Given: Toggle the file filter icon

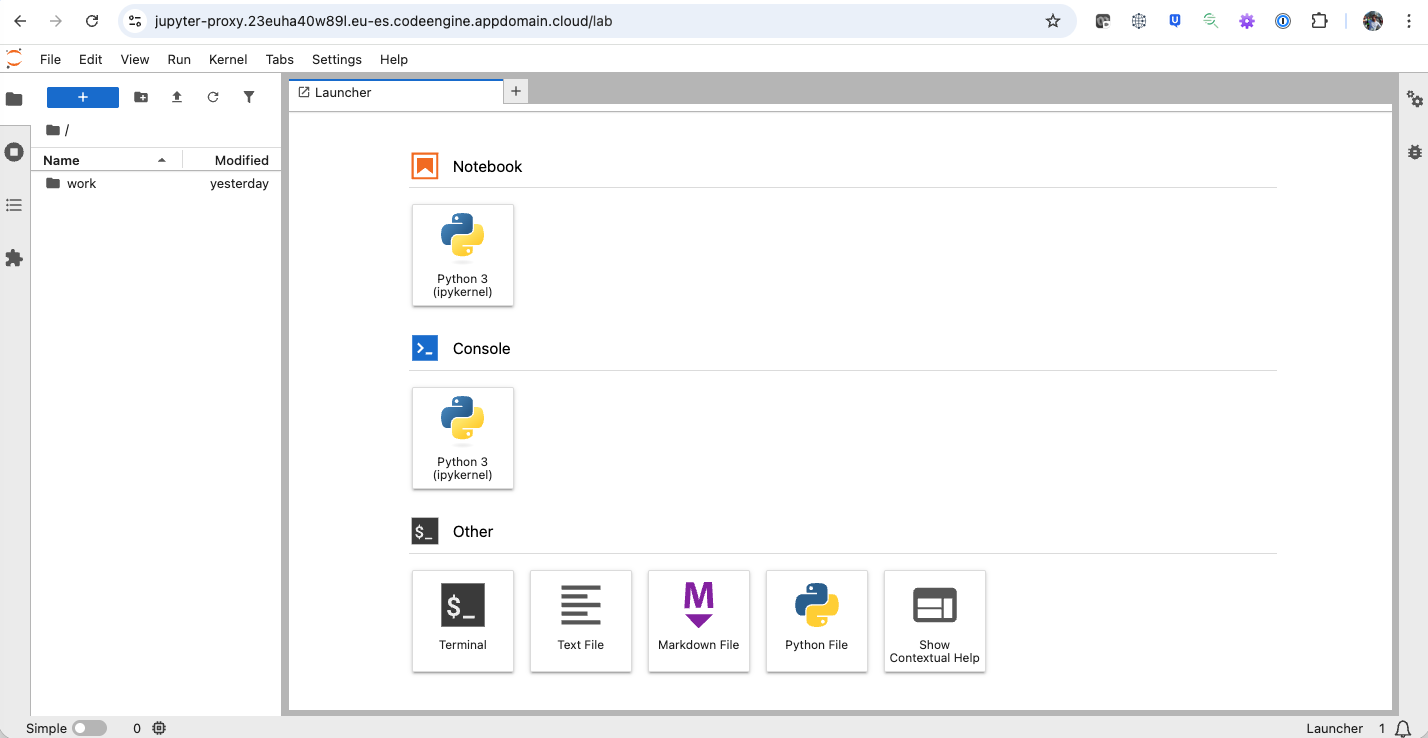Looking at the screenshot, I should coord(249,97).
